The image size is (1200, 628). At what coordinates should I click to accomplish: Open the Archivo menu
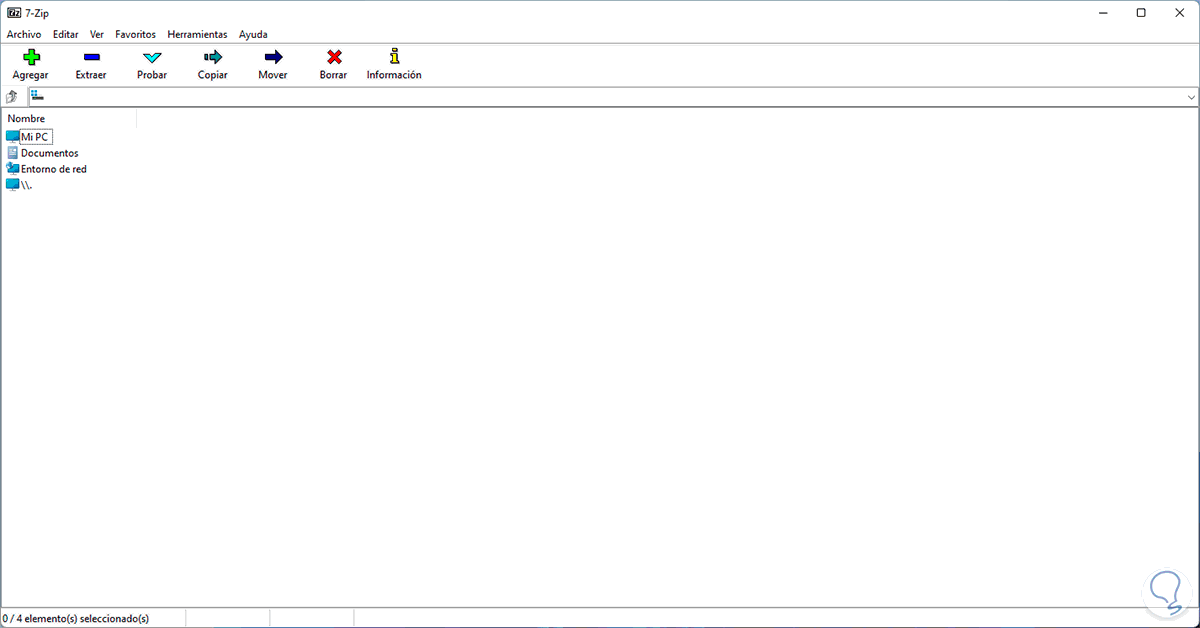click(24, 34)
